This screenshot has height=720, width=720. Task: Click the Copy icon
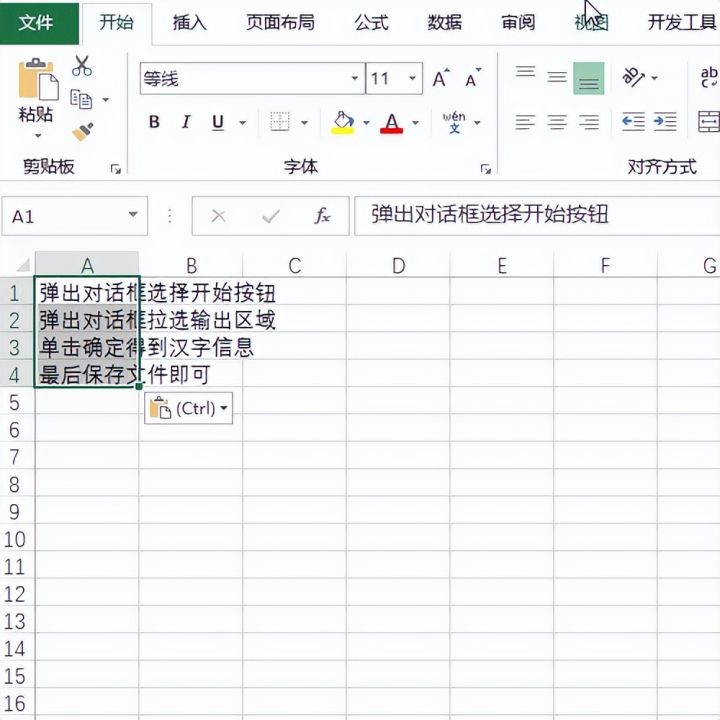pyautogui.click(x=81, y=99)
